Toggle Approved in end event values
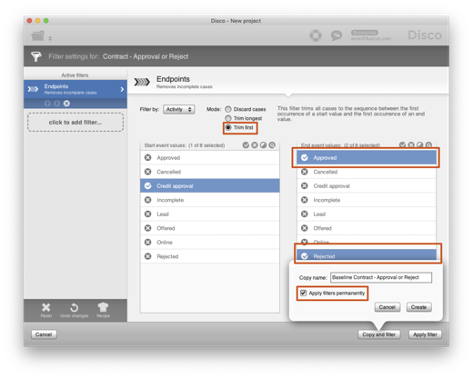Viewport: 473px width, 378px height. point(366,158)
